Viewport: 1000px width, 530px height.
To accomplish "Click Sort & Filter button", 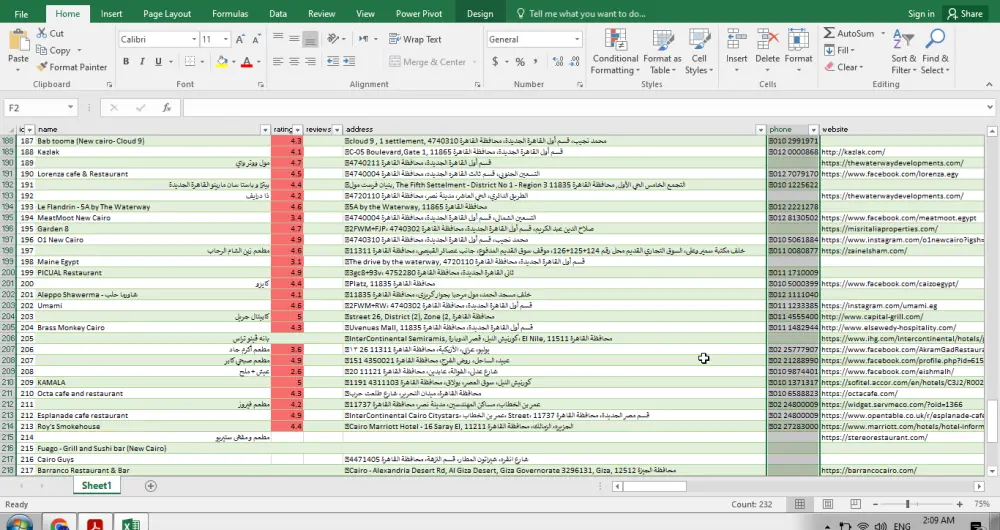I will coord(904,52).
